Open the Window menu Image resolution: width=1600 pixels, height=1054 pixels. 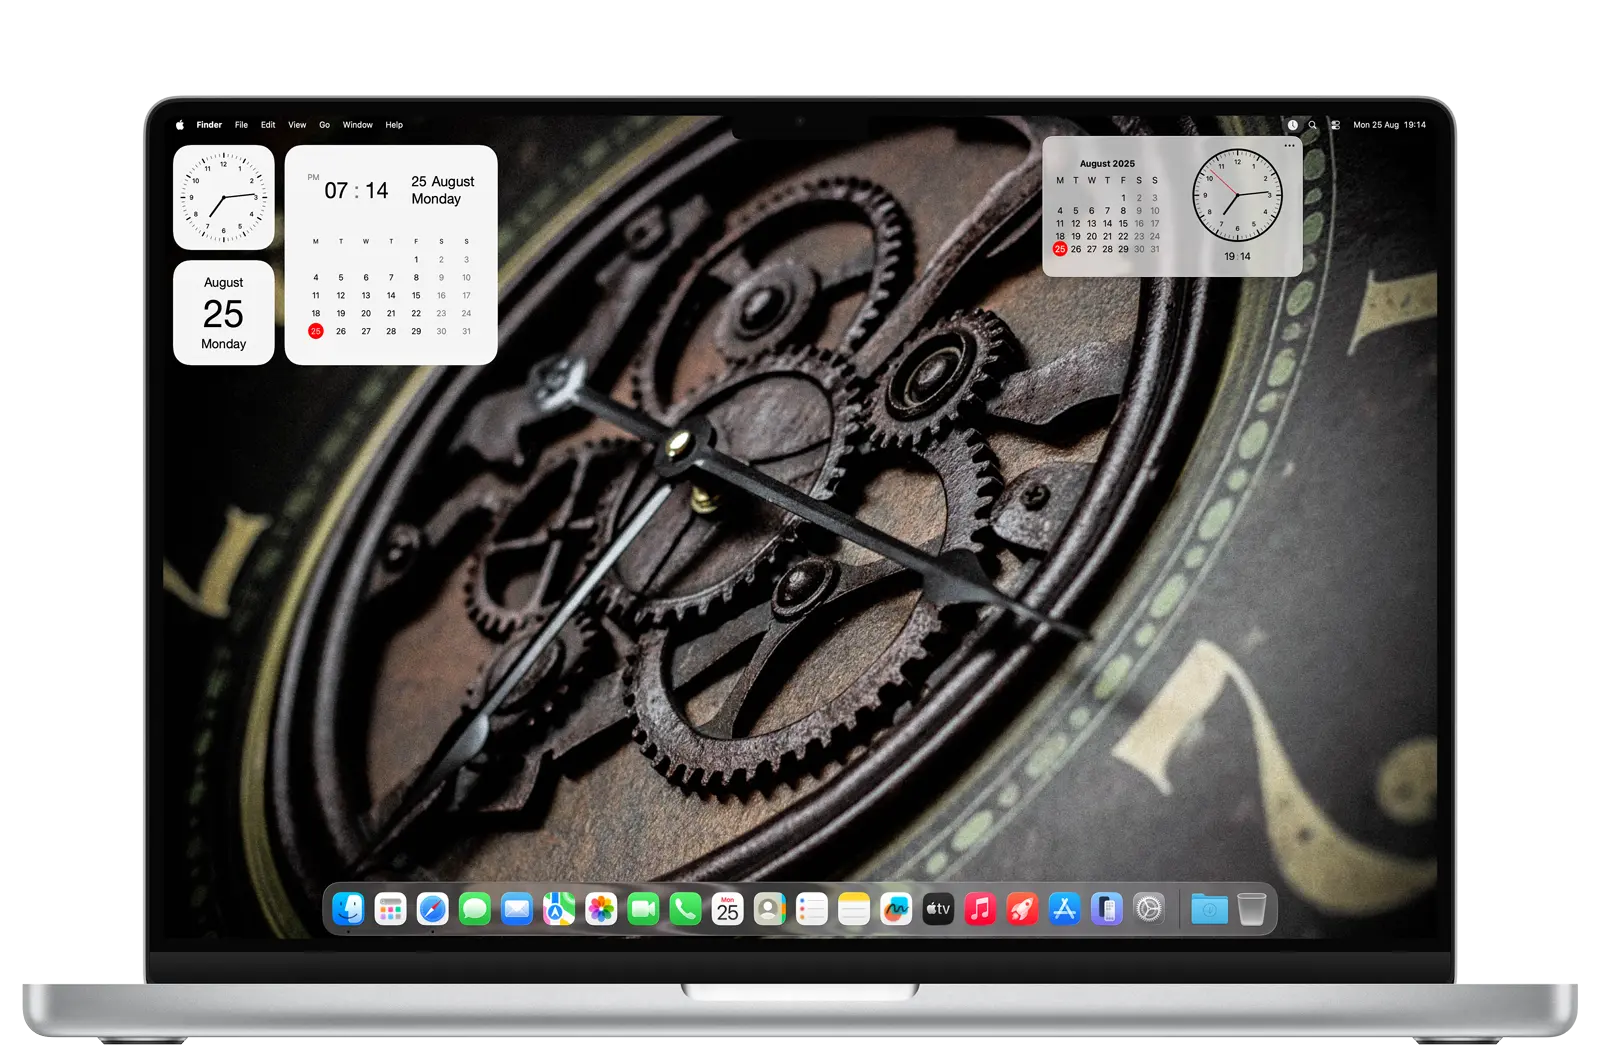coord(357,125)
